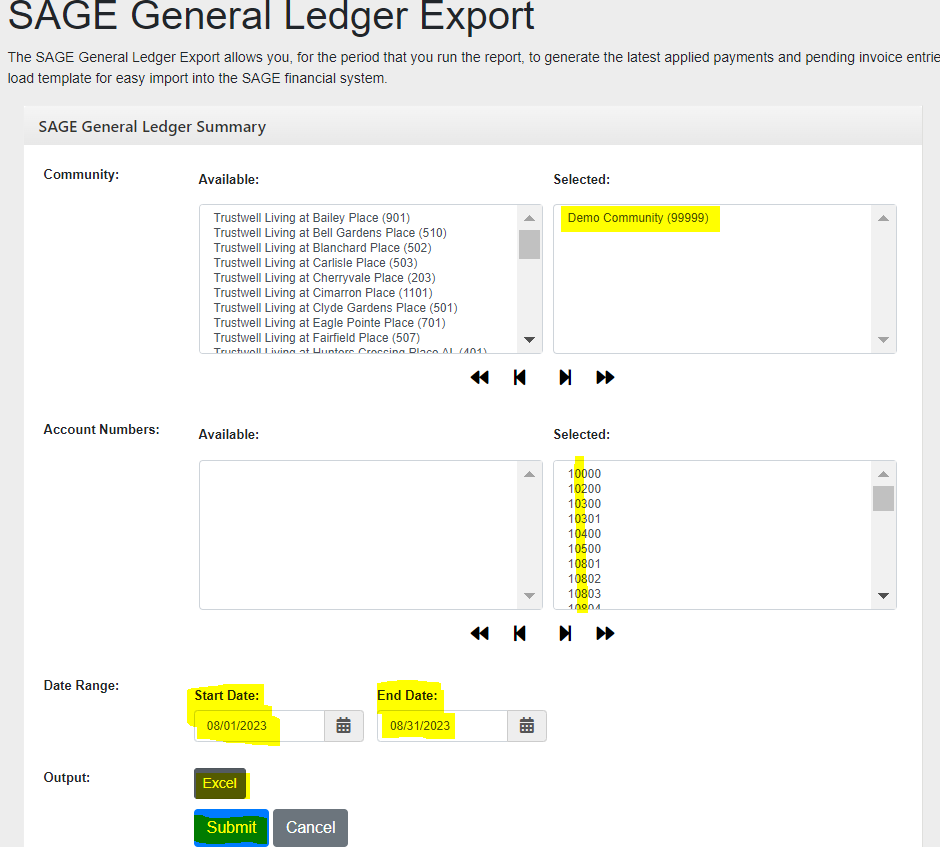The width and height of the screenshot is (940, 847).
Task: Select account number 10000
Action: (585, 474)
